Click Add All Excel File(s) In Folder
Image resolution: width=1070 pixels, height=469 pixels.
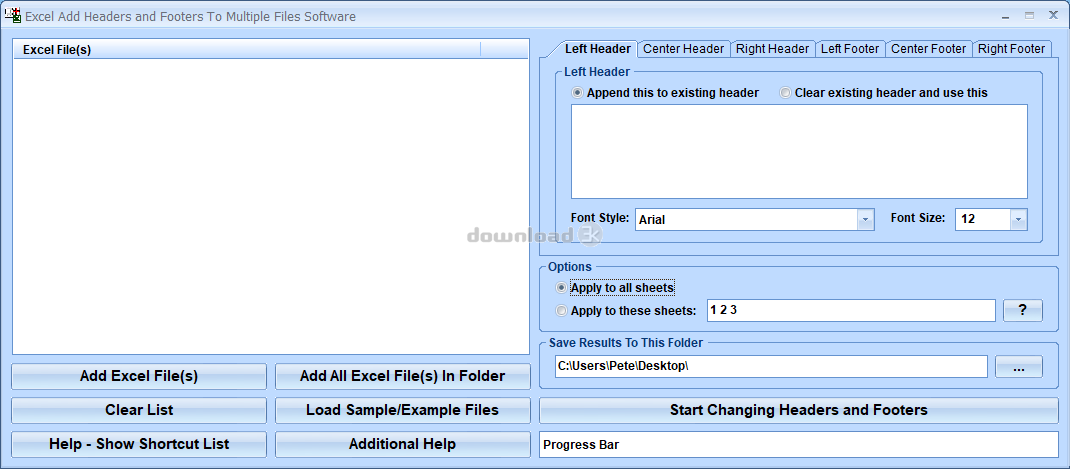(x=403, y=376)
